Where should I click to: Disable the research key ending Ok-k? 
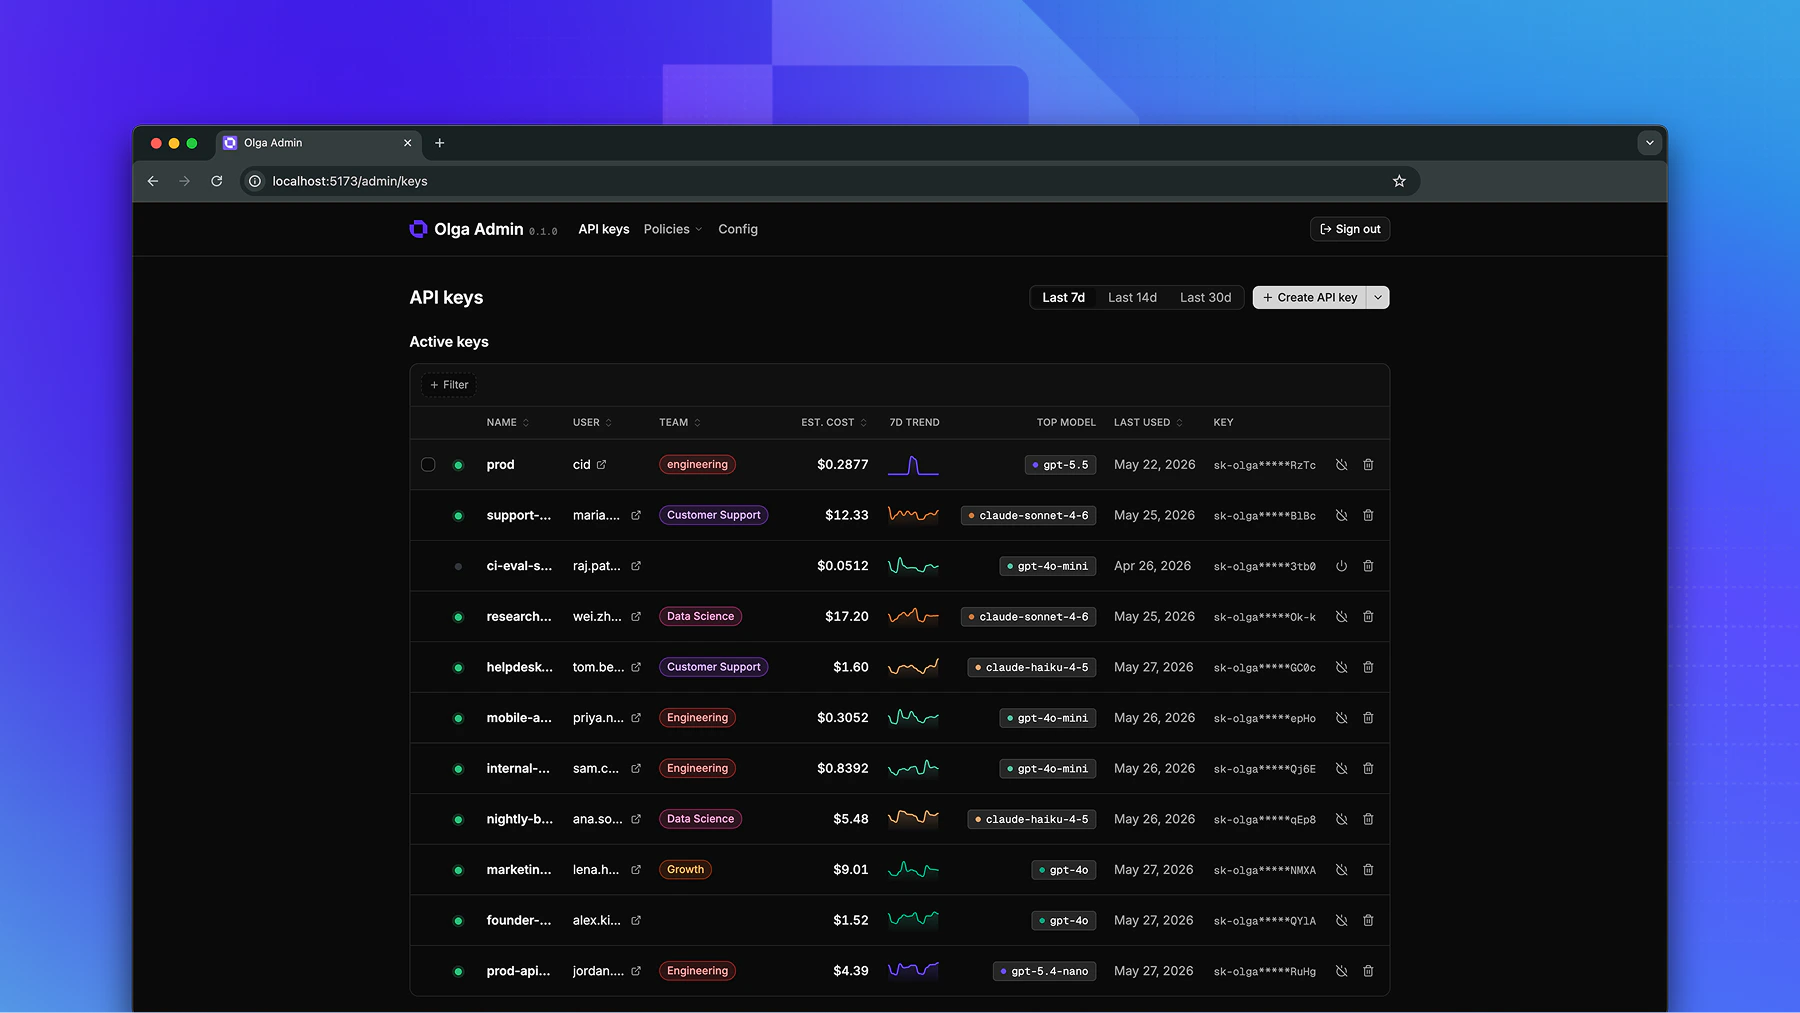point(1341,617)
